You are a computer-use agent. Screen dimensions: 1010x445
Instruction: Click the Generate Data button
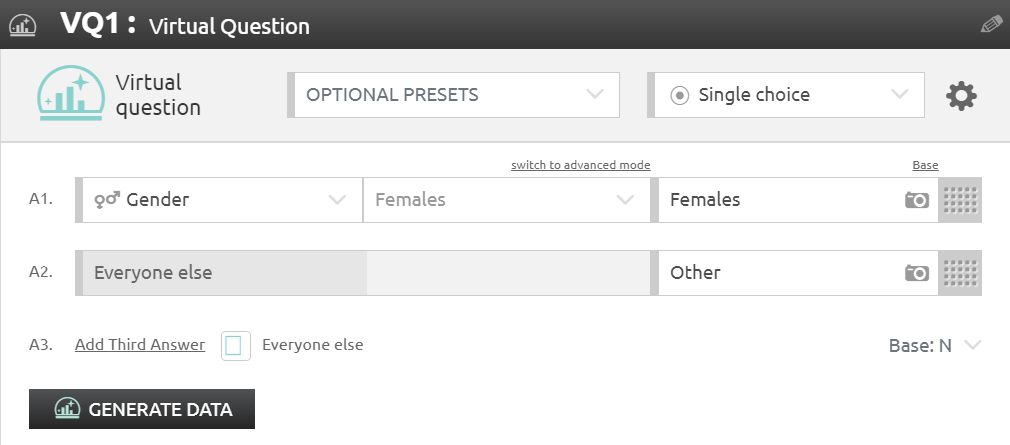(142, 409)
